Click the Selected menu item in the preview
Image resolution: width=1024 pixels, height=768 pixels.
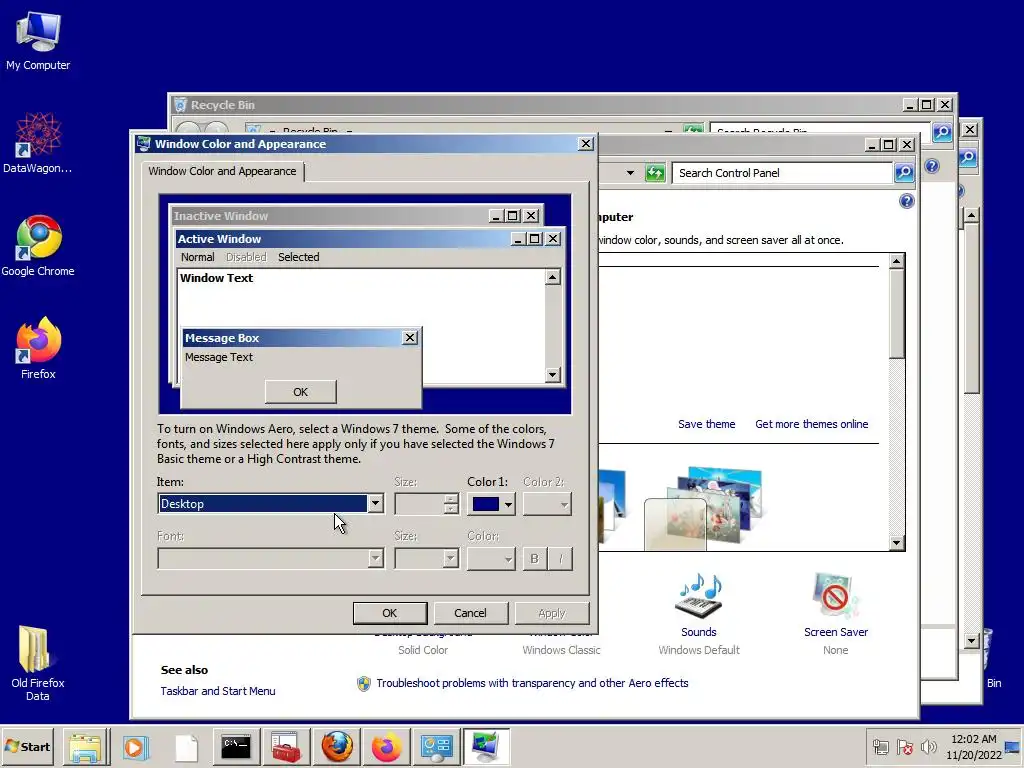coord(298,257)
